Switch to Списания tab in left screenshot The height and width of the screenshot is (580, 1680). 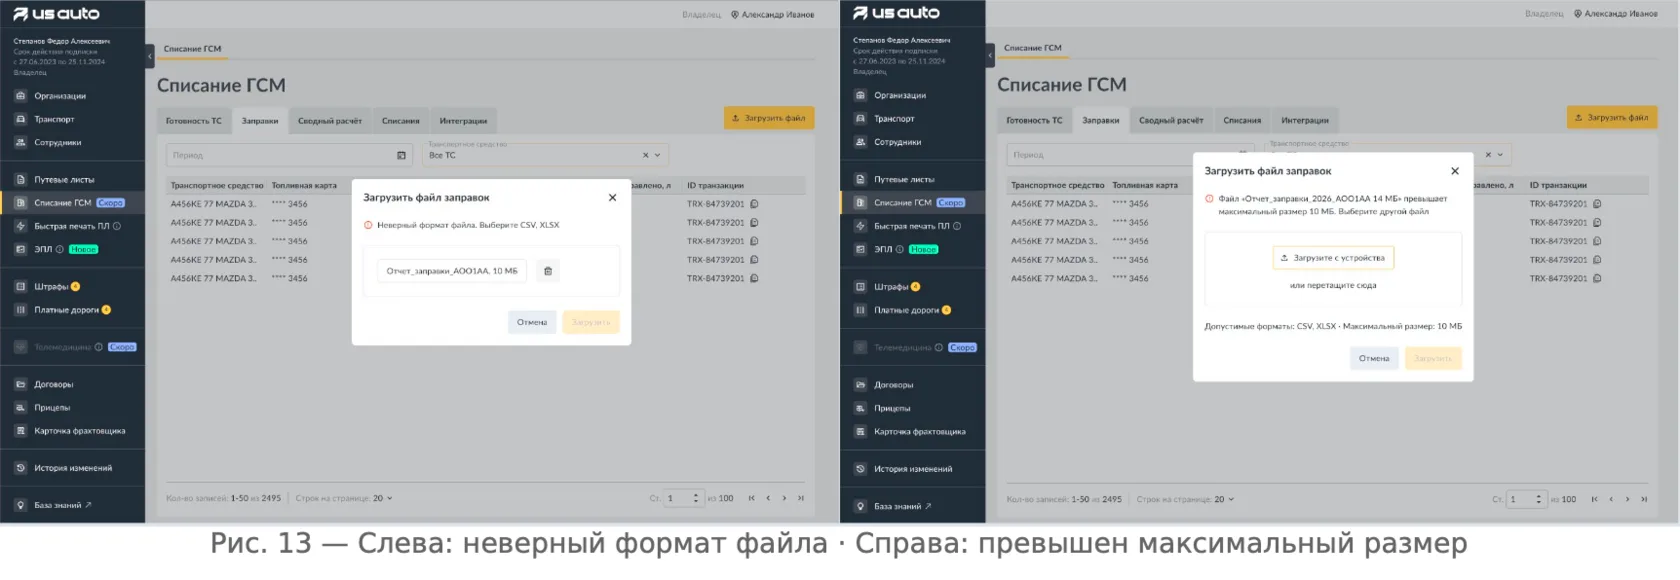pyautogui.click(x=401, y=121)
